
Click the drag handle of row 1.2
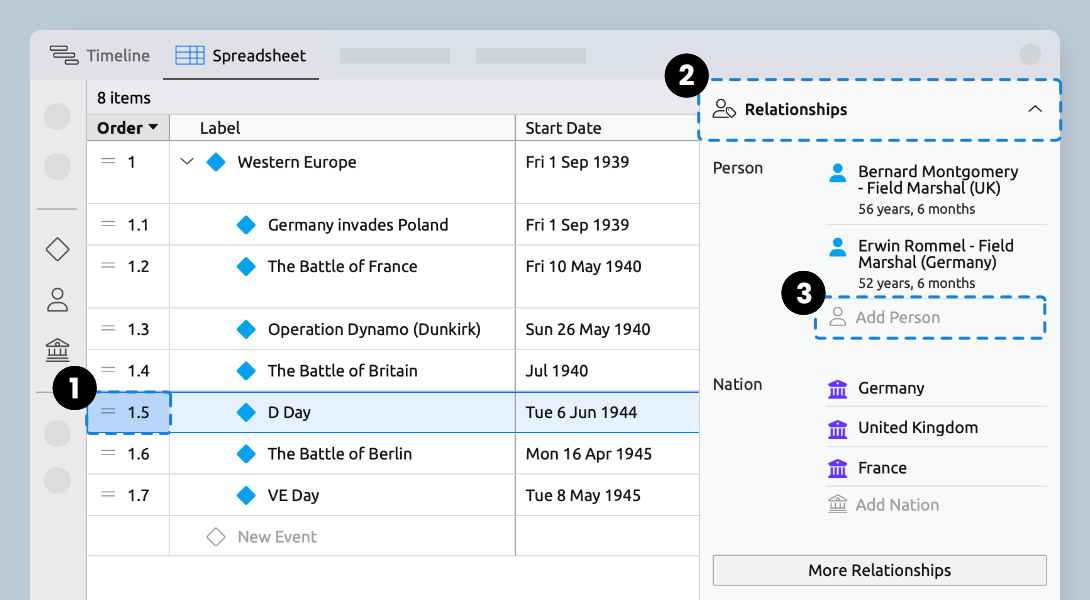tap(108, 266)
